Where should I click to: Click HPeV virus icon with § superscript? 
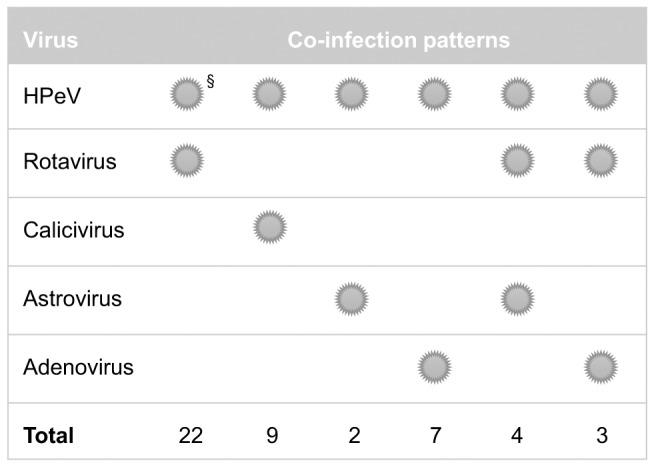coord(187,95)
